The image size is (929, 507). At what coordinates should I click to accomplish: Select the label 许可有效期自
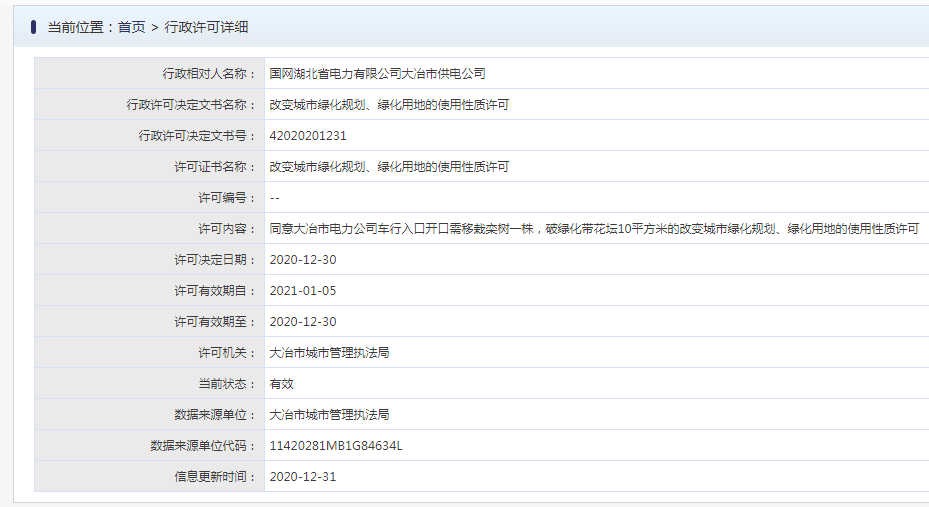pos(215,291)
